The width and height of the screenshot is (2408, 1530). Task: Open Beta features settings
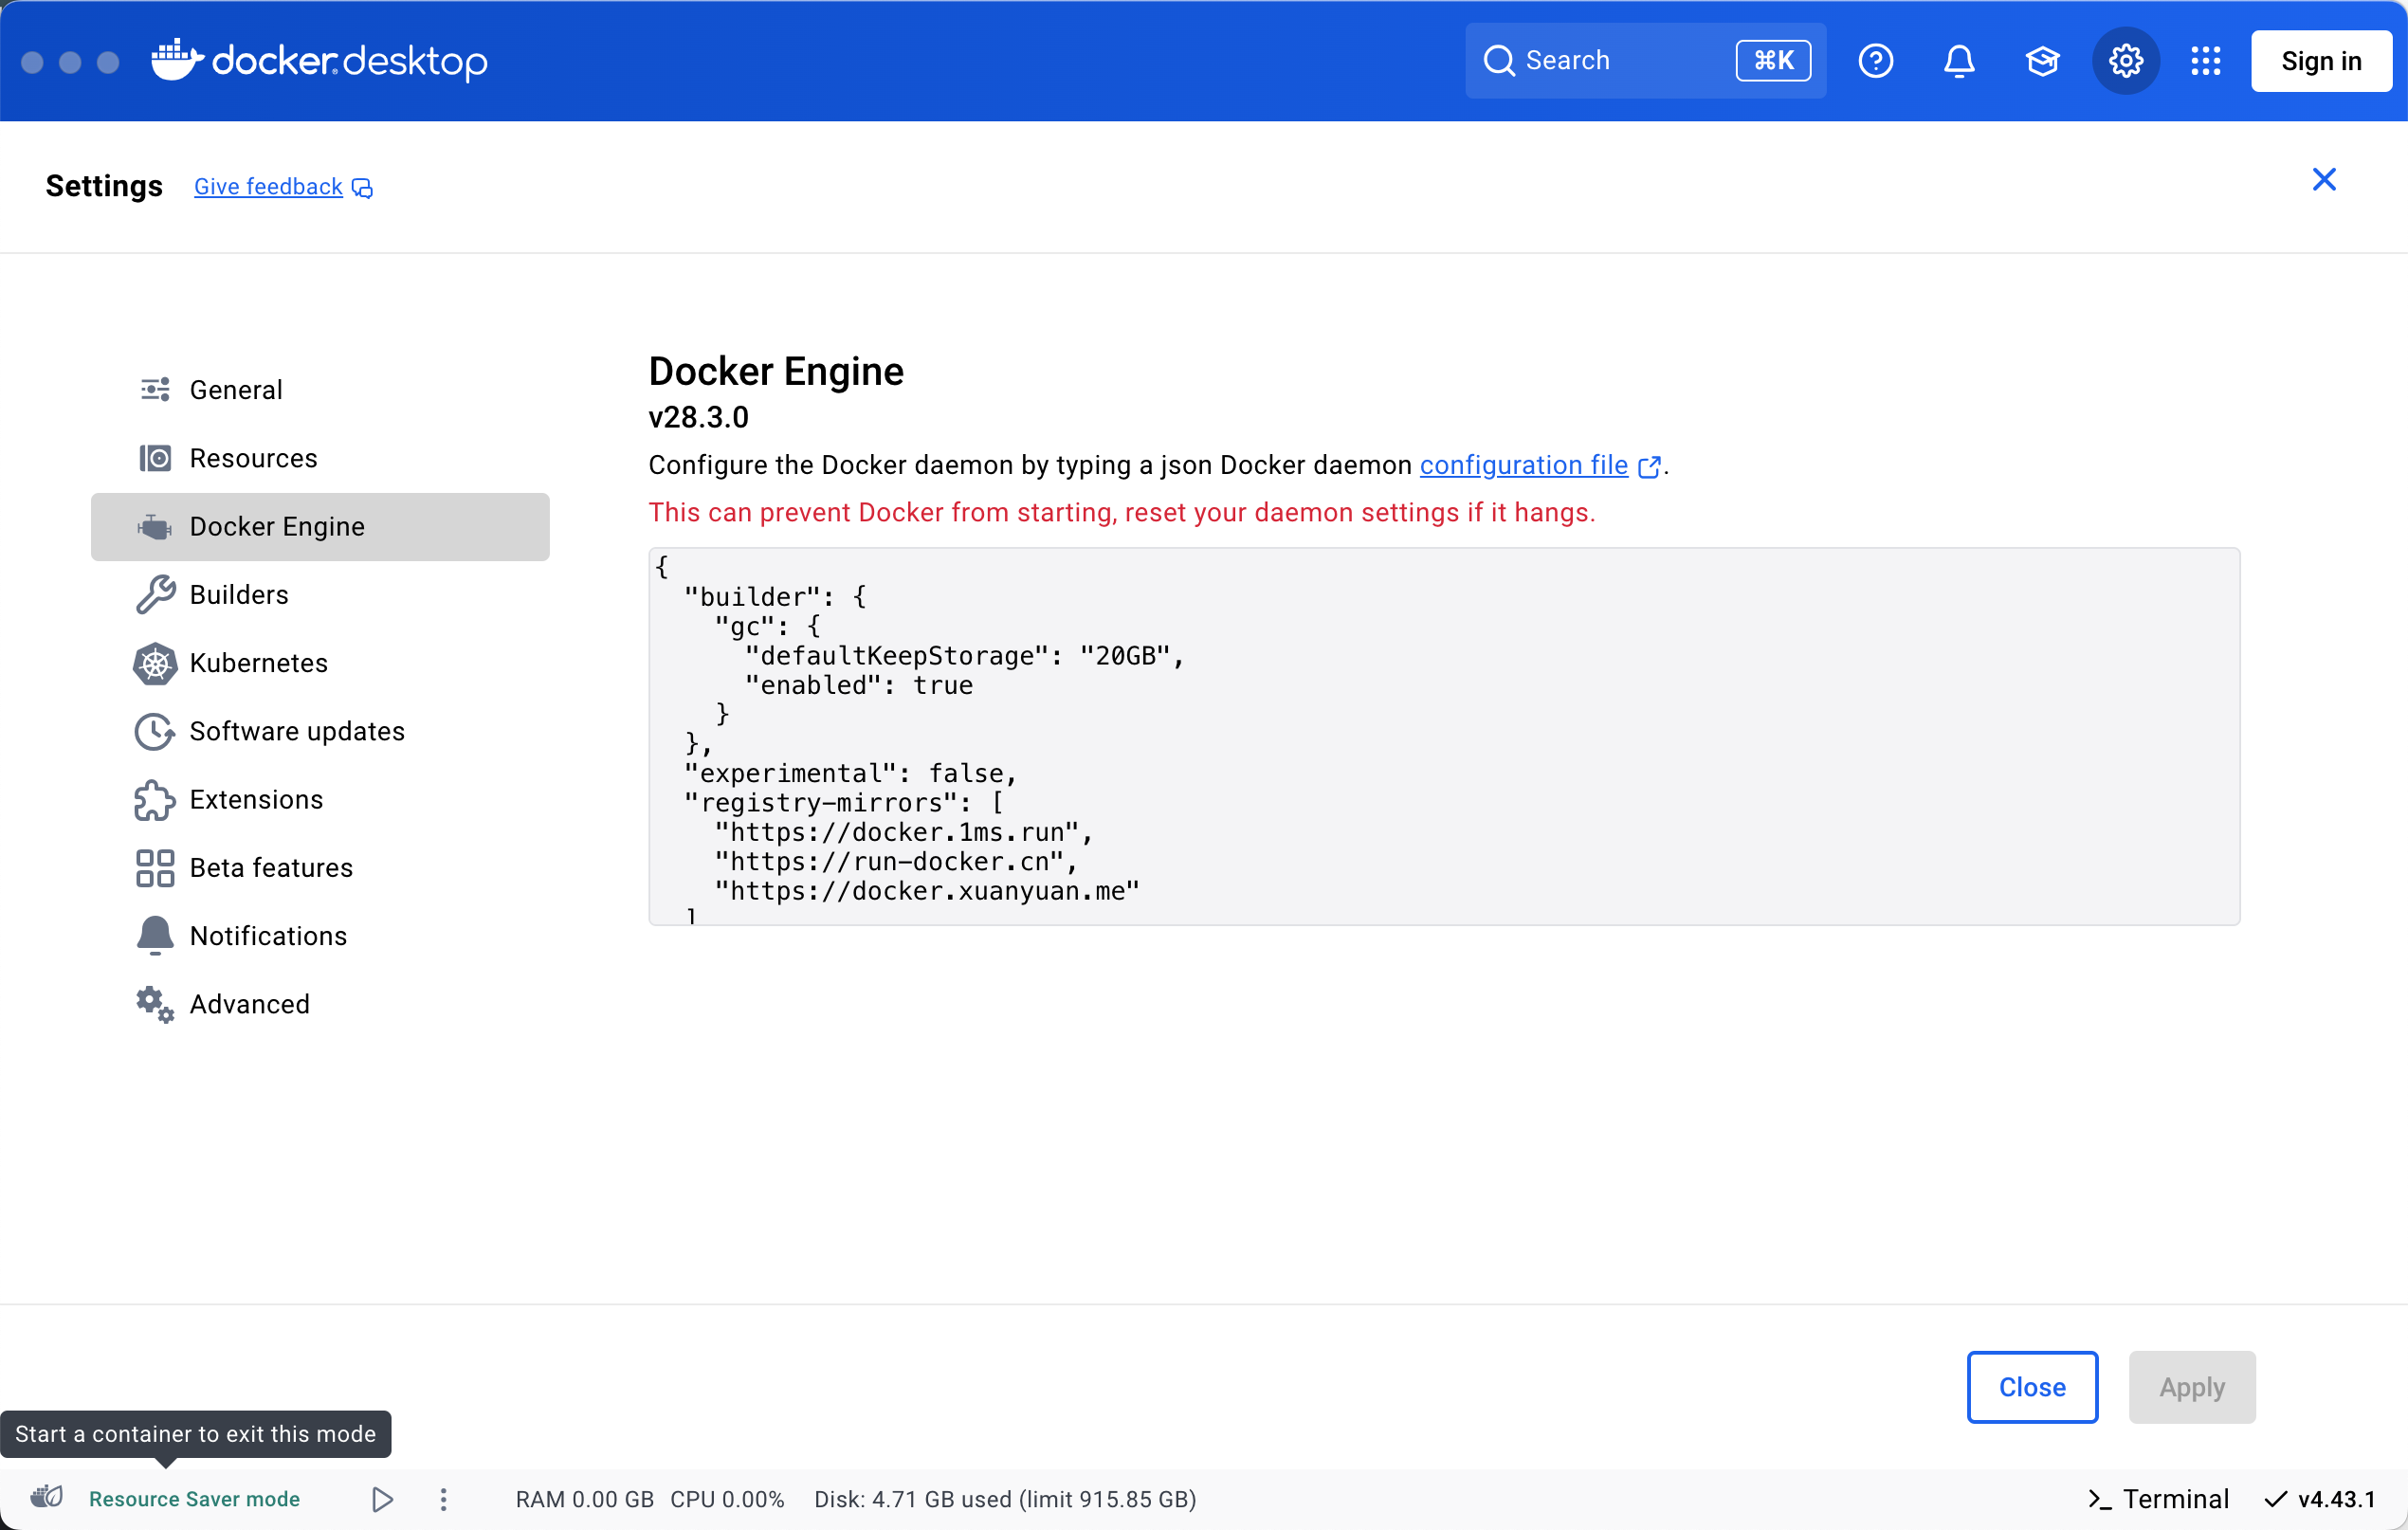[320, 867]
